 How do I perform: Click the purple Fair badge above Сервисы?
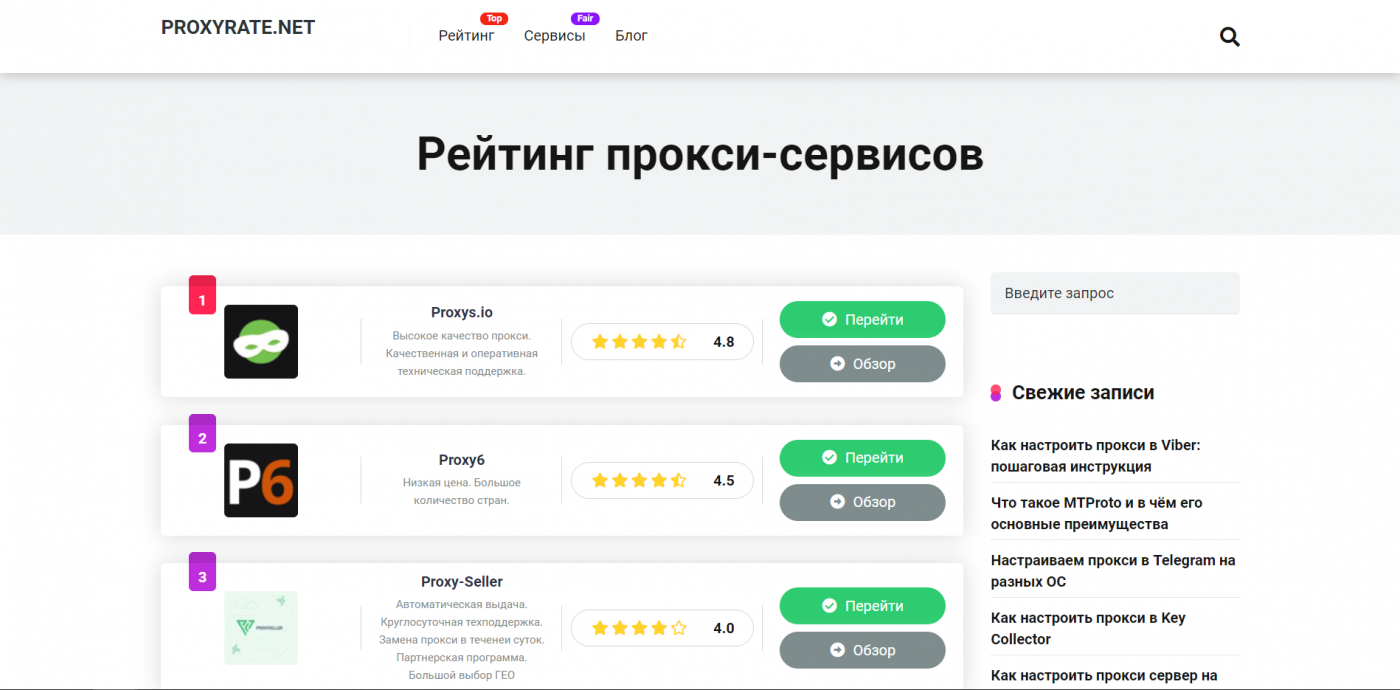coord(585,18)
